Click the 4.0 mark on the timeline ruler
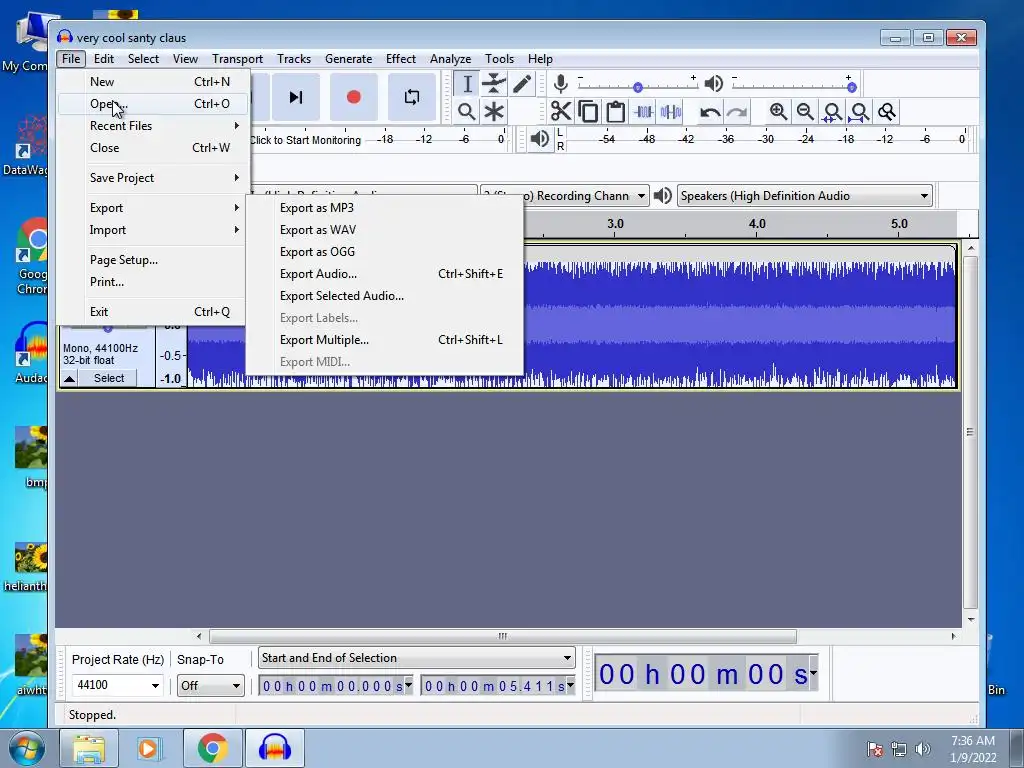Screen dimensions: 1024x768 [757, 223]
